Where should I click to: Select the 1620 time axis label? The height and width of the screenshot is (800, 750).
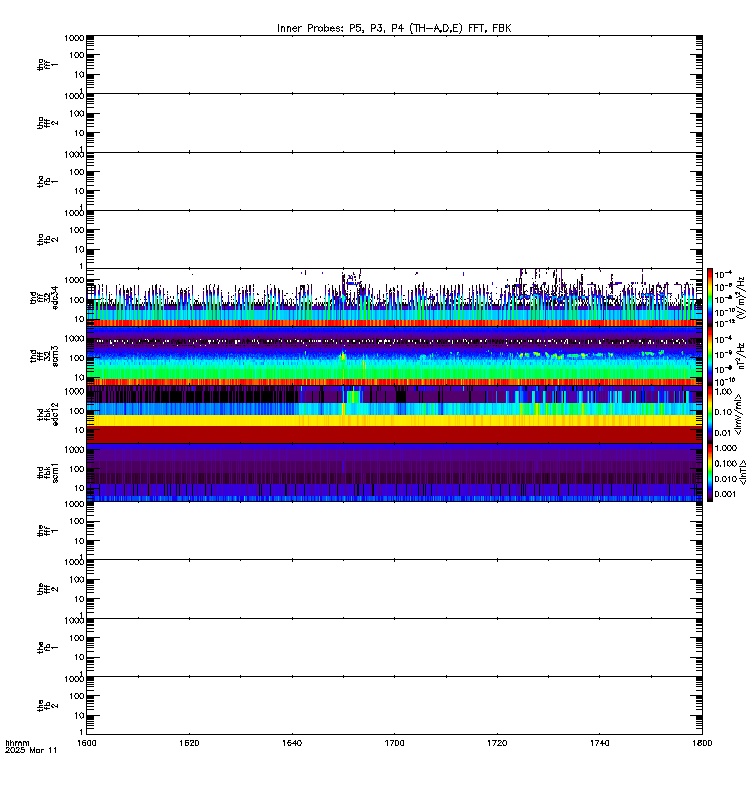click(189, 743)
